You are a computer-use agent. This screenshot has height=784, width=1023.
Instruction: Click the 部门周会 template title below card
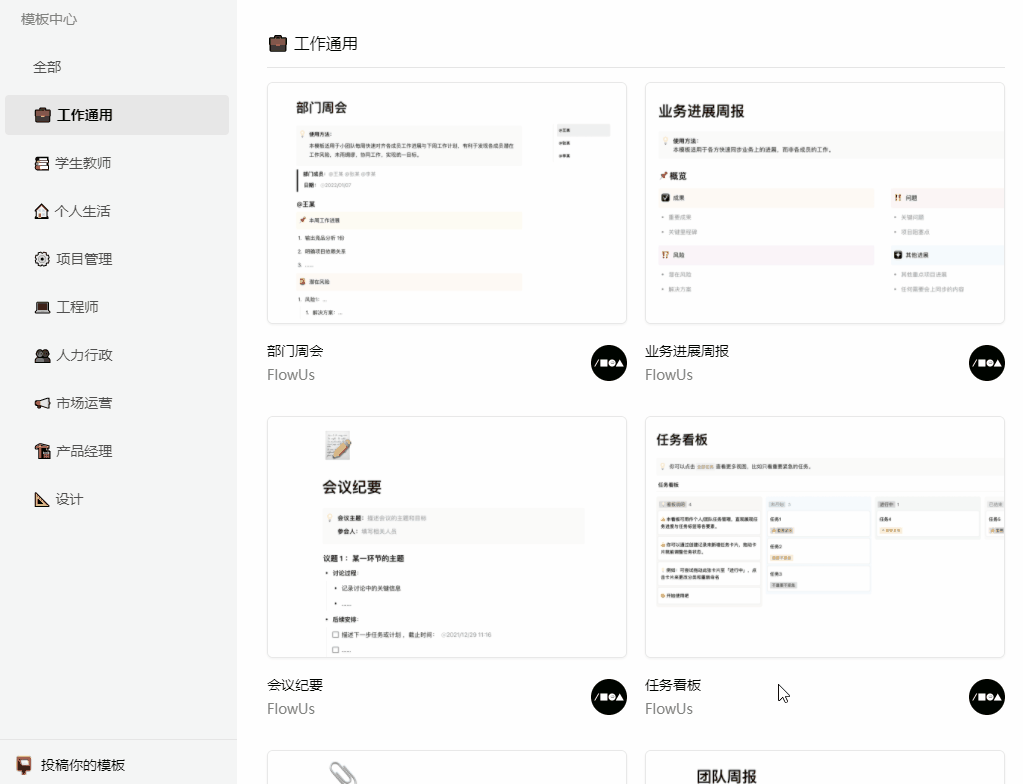coord(295,351)
